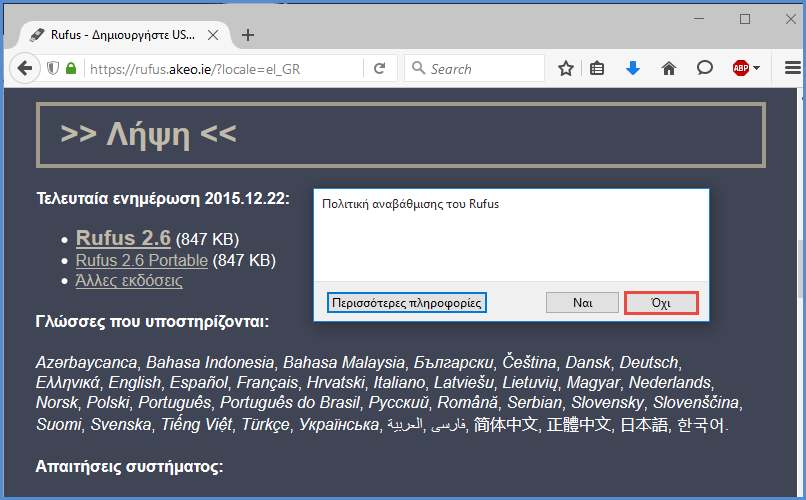The height and width of the screenshot is (500, 806).
Task: Open the blue Downloads arrow
Action: [x=633, y=68]
